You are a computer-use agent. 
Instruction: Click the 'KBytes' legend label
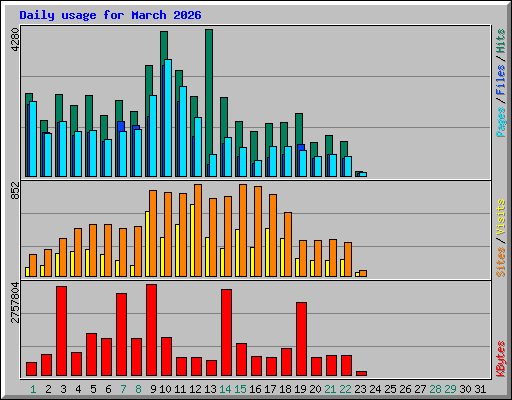click(x=501, y=359)
